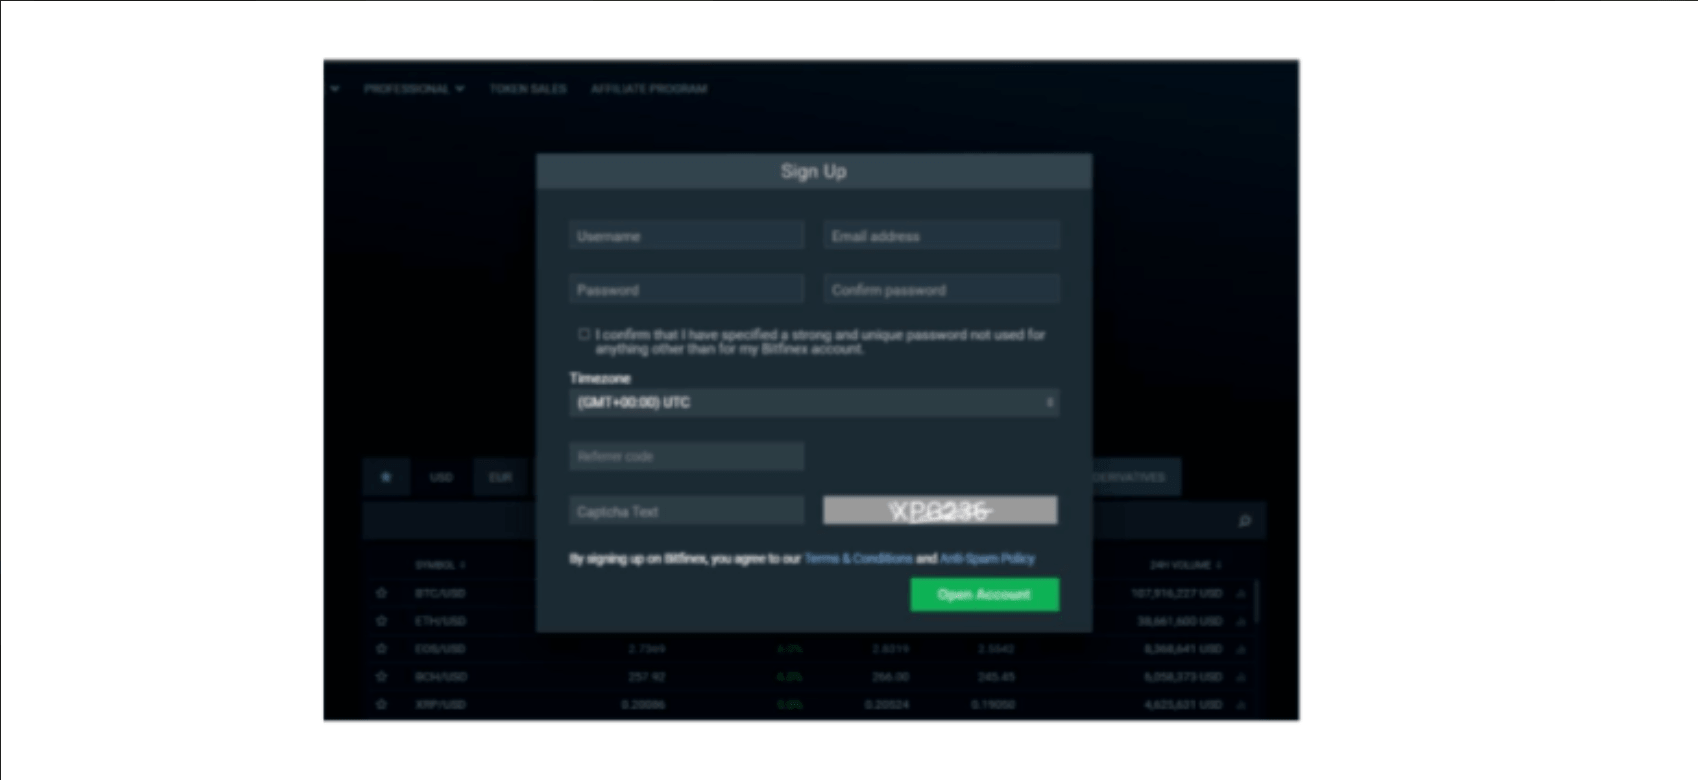
Task: Click the ticker search magnifier icon
Action: (x=1244, y=521)
